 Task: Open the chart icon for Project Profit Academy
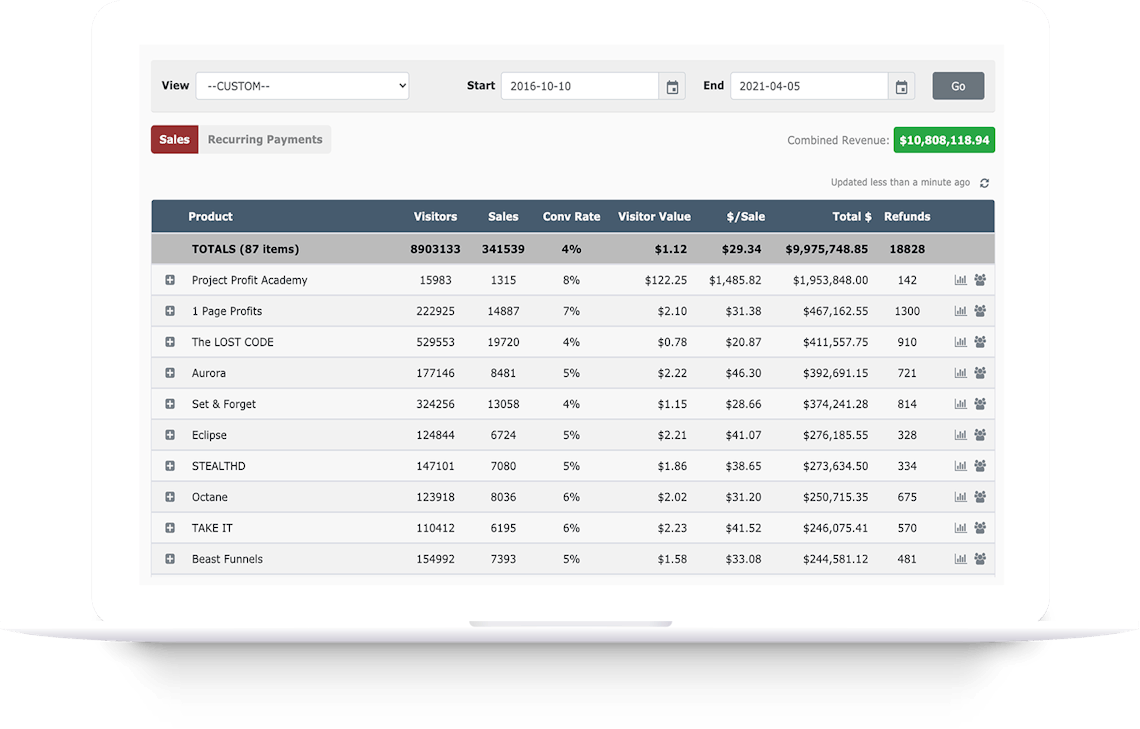coord(961,281)
